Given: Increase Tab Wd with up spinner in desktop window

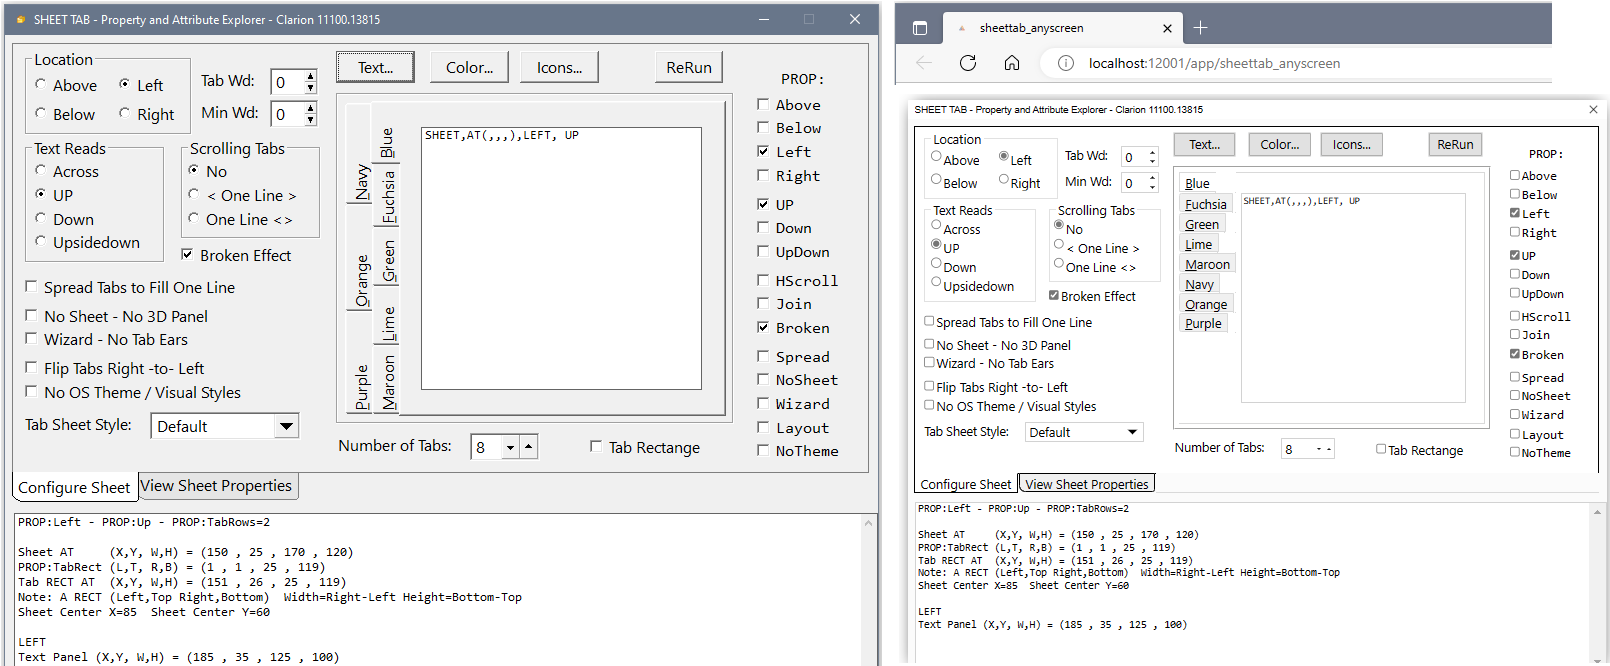Looking at the screenshot, I should pos(311,76).
